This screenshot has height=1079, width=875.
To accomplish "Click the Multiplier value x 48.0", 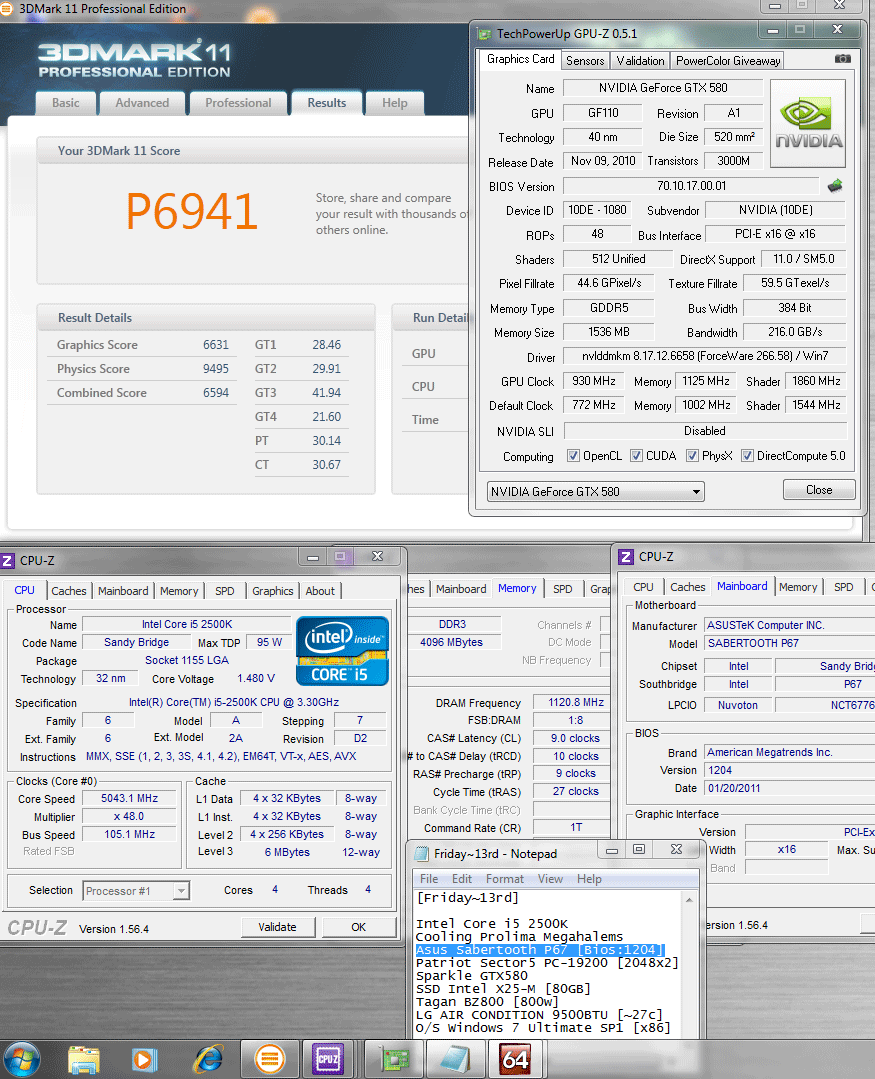I will pos(129,816).
